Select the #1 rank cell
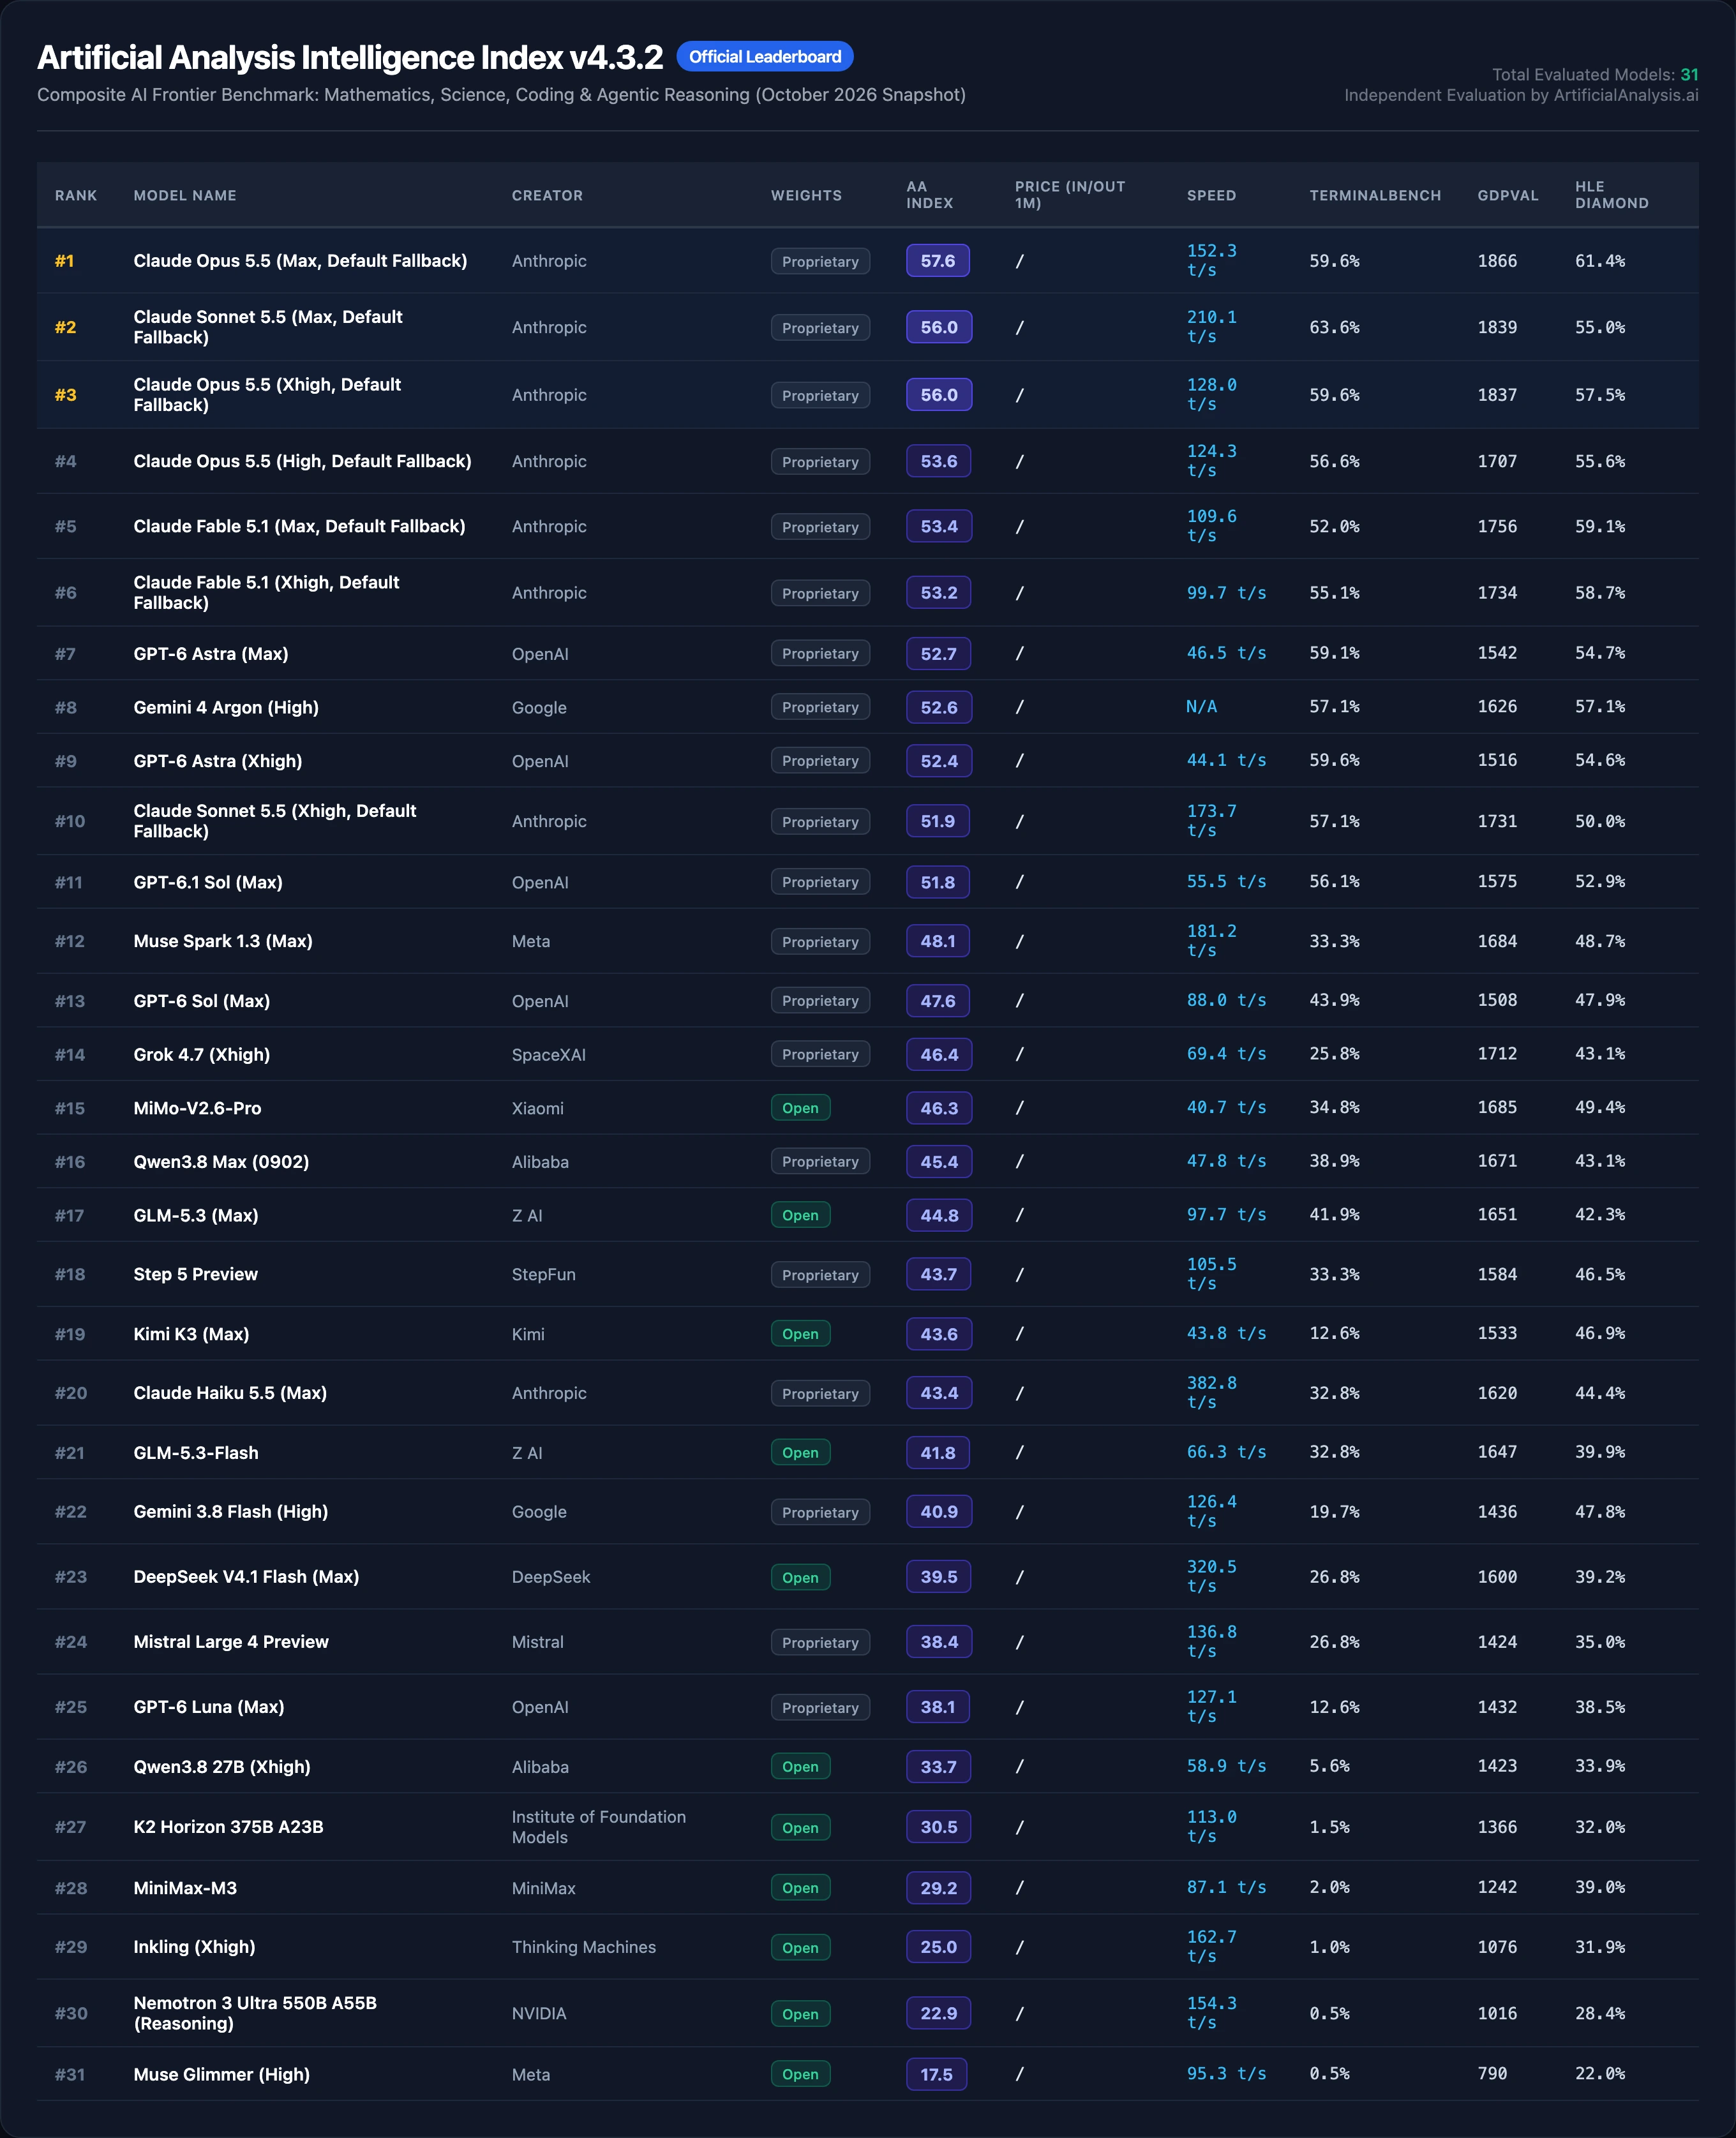Image resolution: width=1736 pixels, height=2138 pixels. pyautogui.click(x=64, y=261)
